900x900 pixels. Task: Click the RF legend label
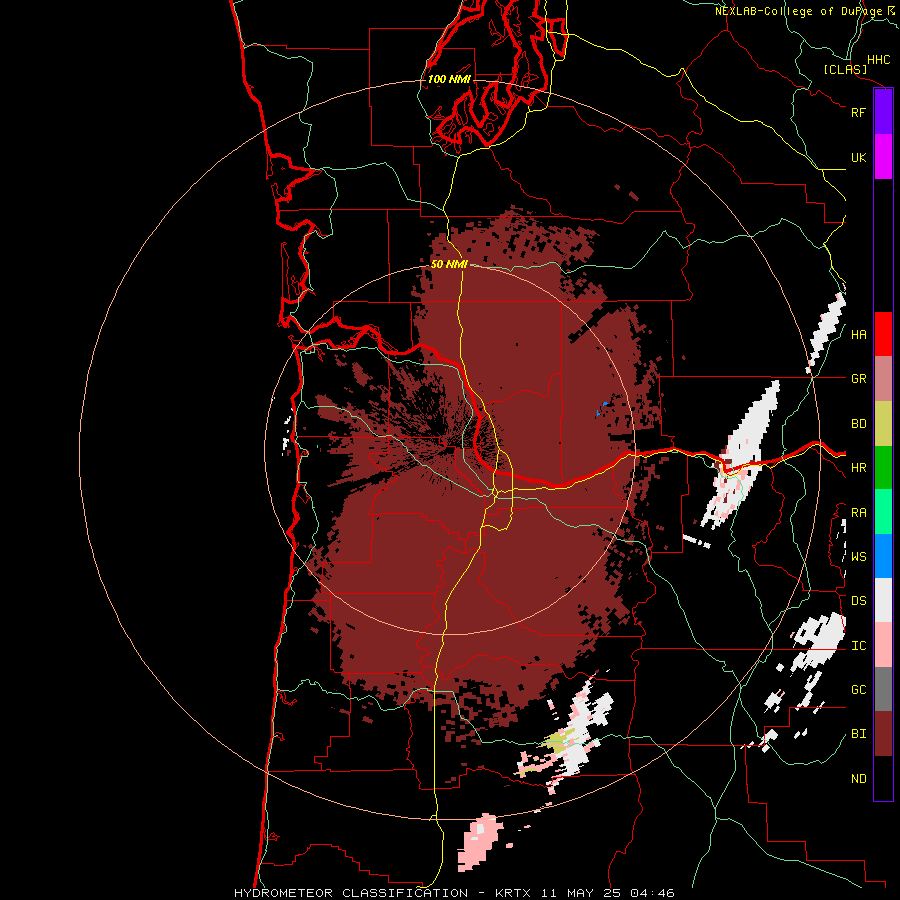click(x=858, y=112)
